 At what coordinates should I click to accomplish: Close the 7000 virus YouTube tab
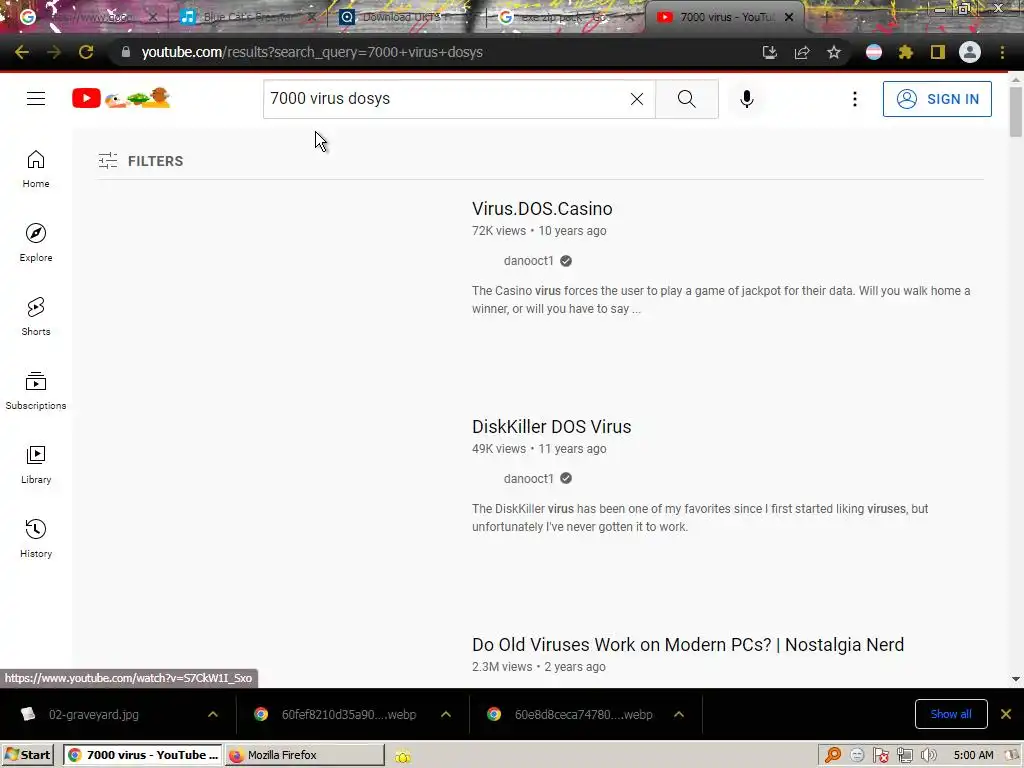click(789, 17)
